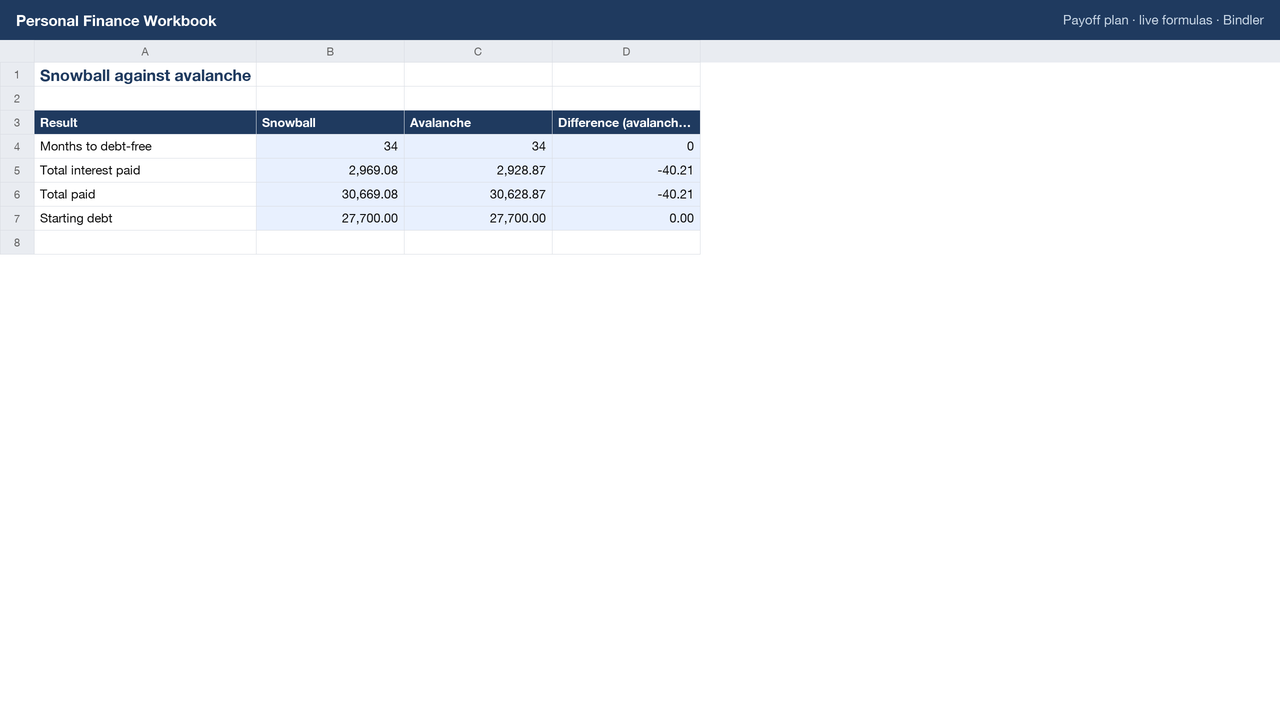Select Avalanche months value 34

click(478, 147)
